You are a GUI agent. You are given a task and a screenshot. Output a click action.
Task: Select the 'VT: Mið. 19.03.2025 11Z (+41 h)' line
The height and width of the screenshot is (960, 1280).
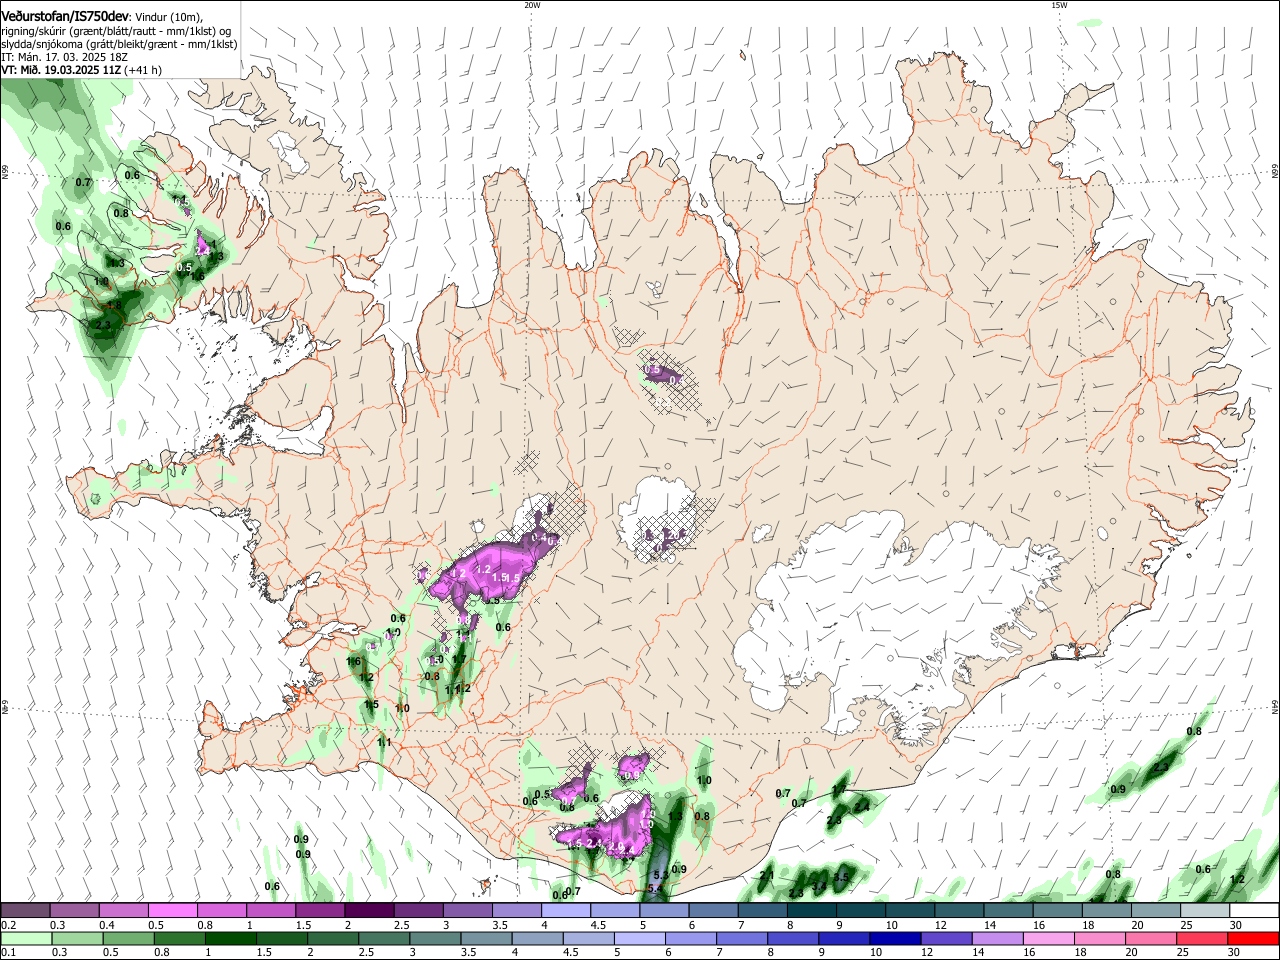point(82,70)
